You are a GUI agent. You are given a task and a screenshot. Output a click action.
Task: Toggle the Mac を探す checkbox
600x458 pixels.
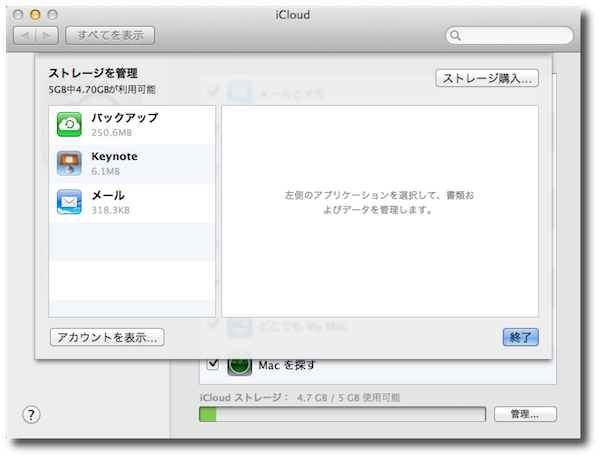213,364
